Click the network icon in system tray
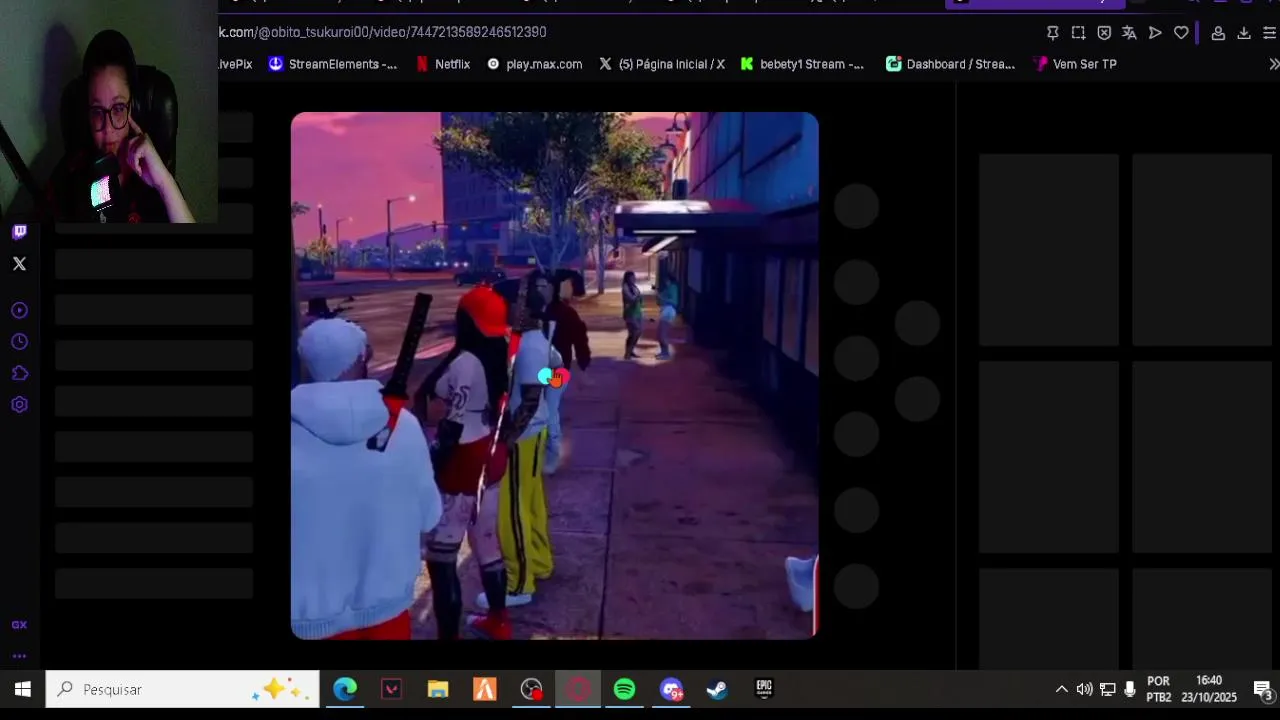The height and width of the screenshot is (720, 1280). click(1107, 690)
